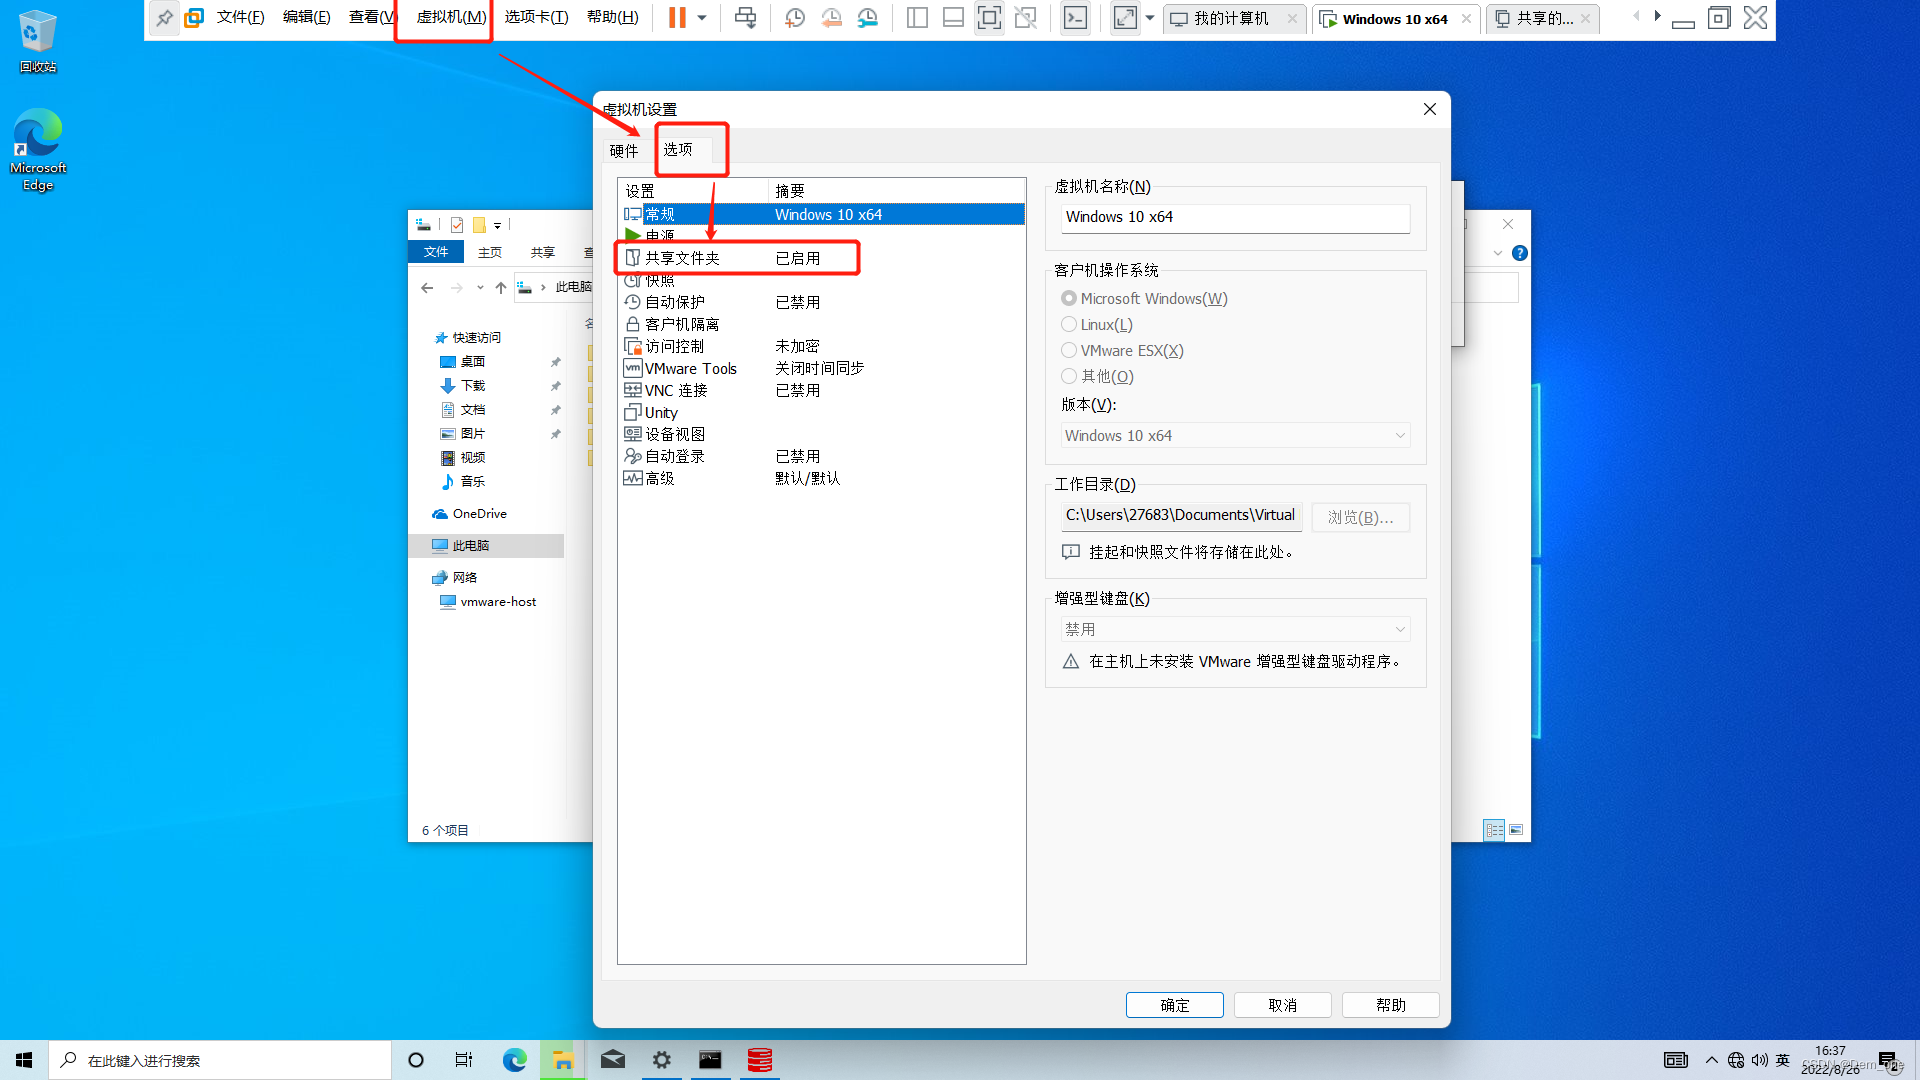Open the snapshot manager icon
Image resolution: width=1920 pixels, height=1080 pixels.
[868, 18]
